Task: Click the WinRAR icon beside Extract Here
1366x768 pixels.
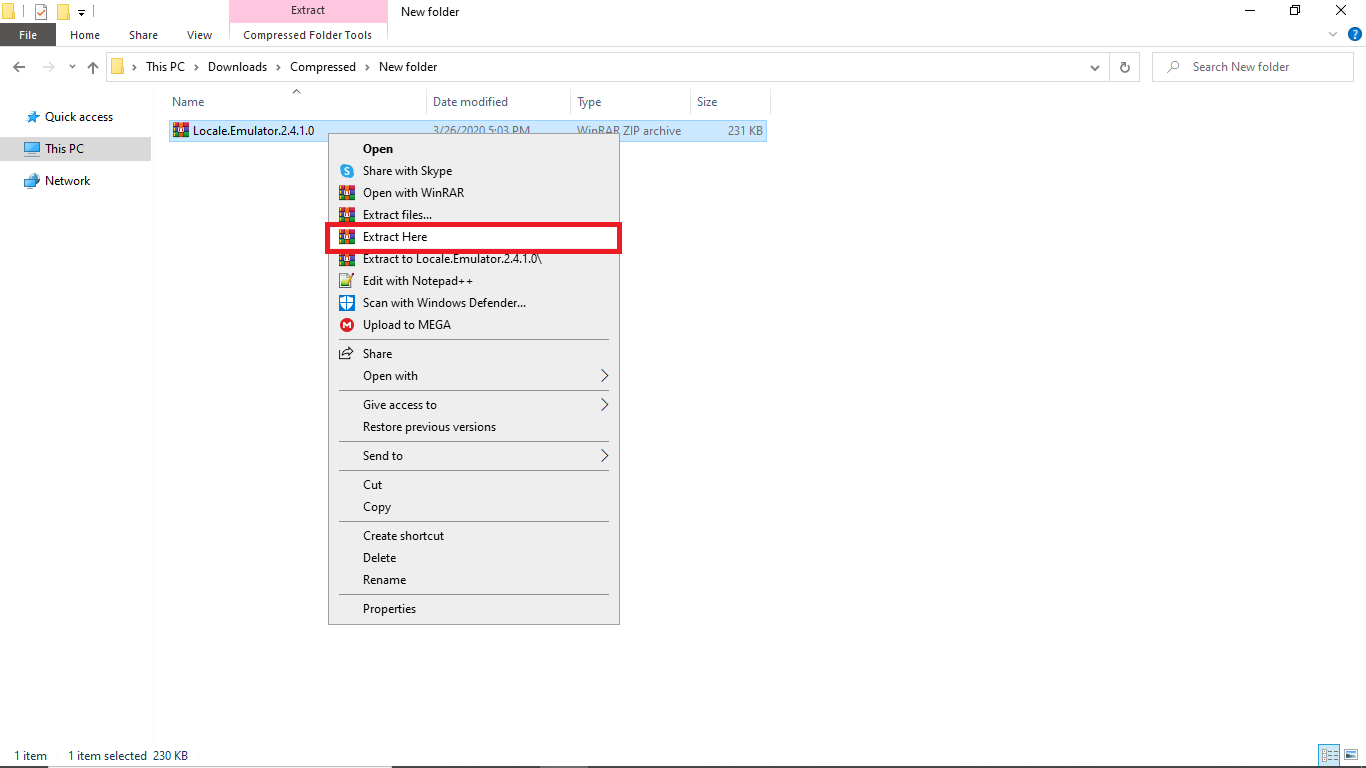Action: 347,237
